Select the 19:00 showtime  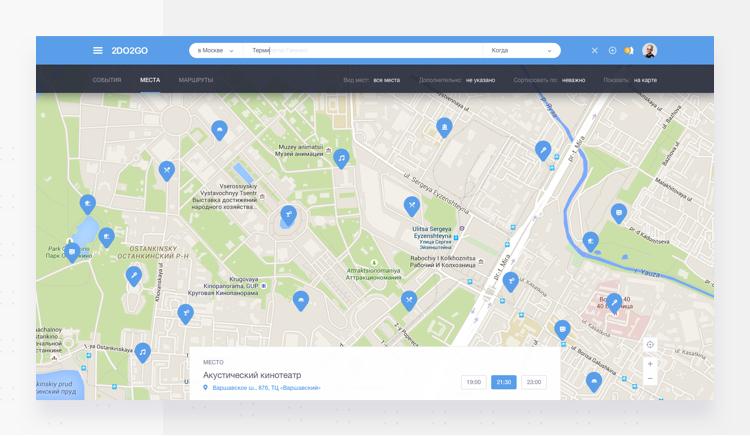pos(473,382)
